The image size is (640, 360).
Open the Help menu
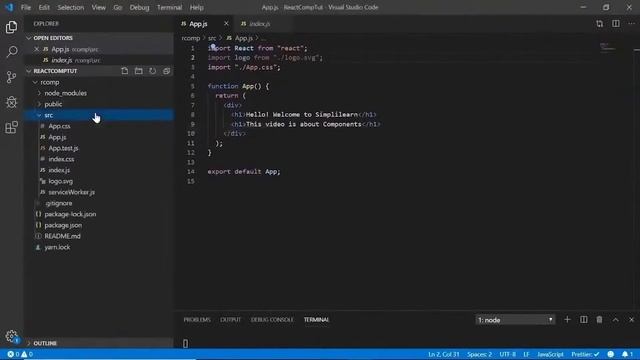pos(196,7)
